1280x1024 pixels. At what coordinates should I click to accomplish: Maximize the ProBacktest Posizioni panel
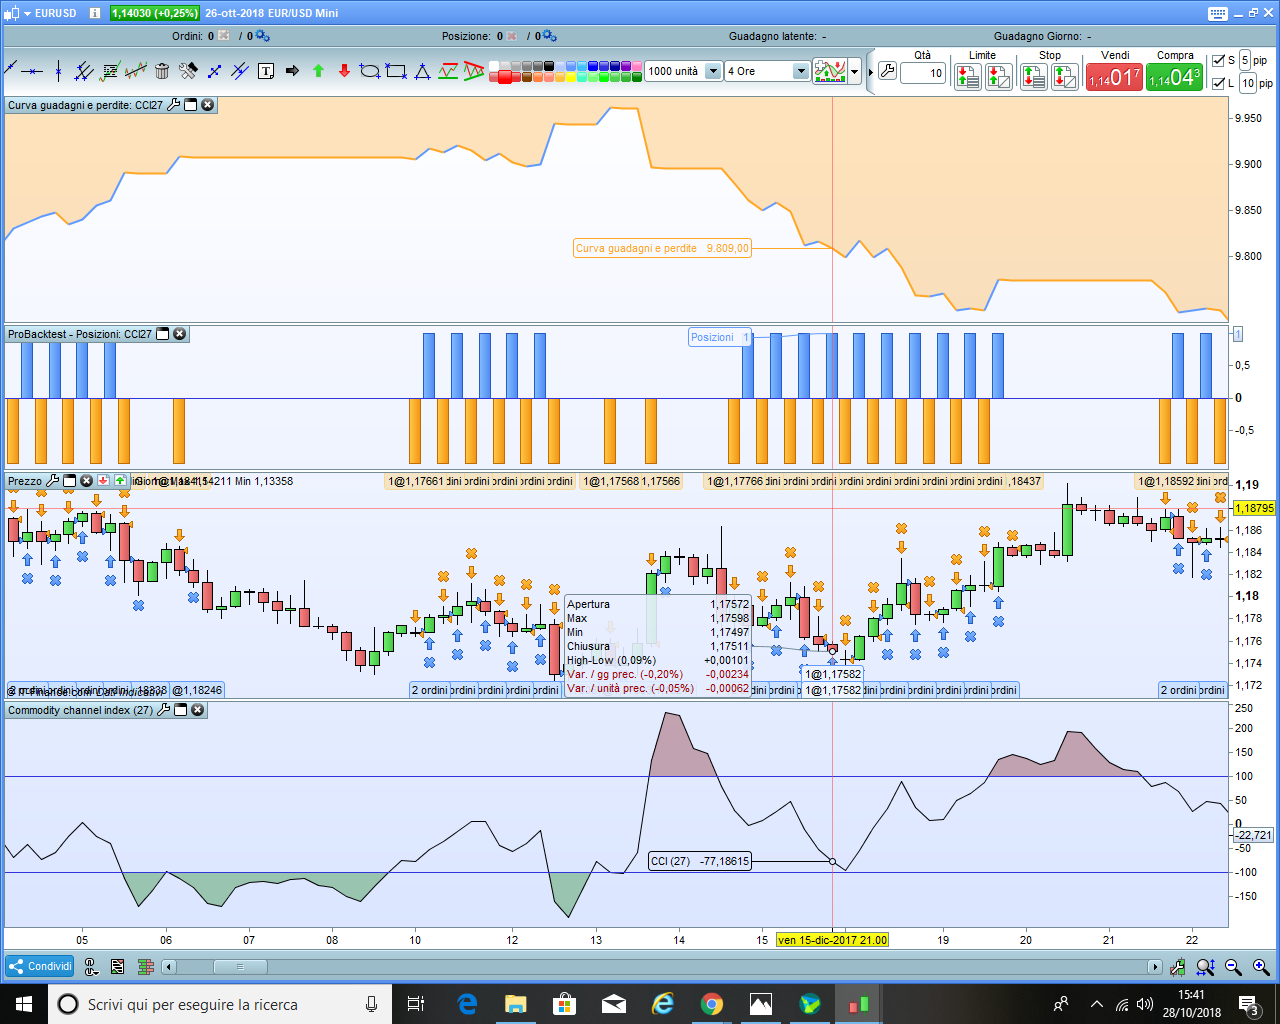pos(163,334)
